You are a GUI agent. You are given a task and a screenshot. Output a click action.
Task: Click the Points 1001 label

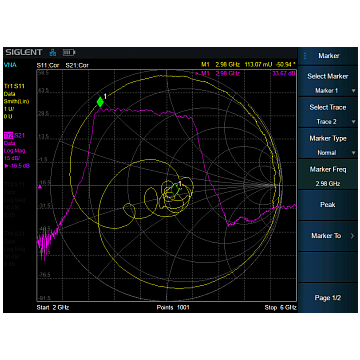[x=173, y=307]
